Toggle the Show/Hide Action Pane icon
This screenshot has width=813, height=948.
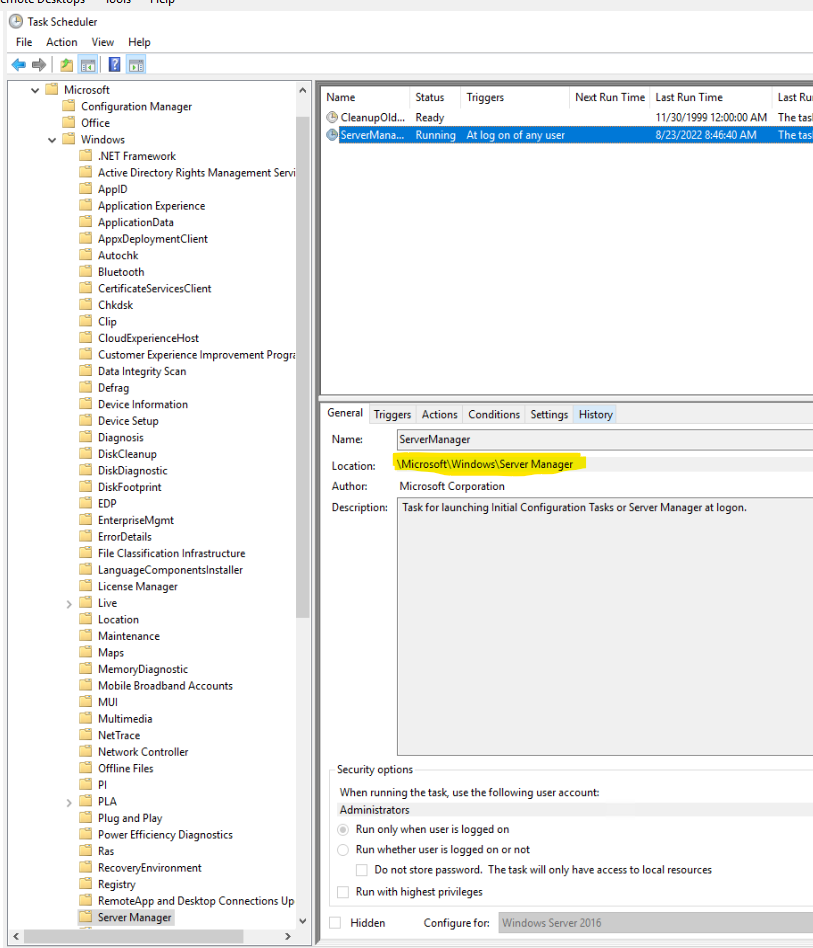(137, 65)
